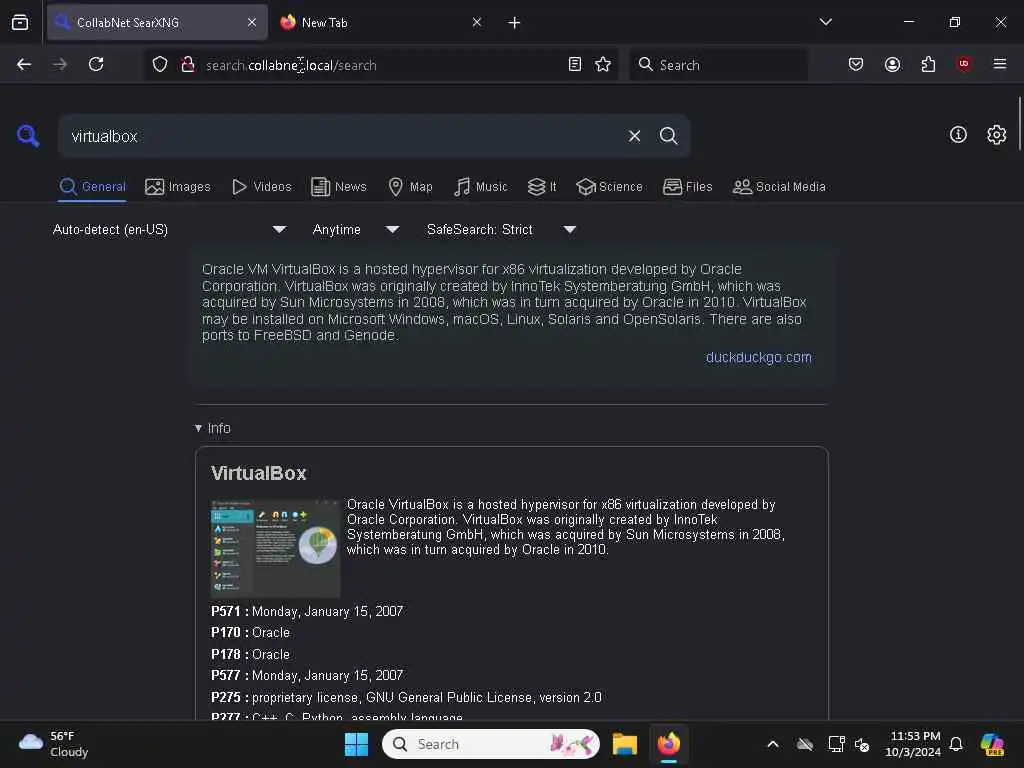Switch to the New Tab tab
This screenshot has height=768, width=1024.
[x=382, y=23]
